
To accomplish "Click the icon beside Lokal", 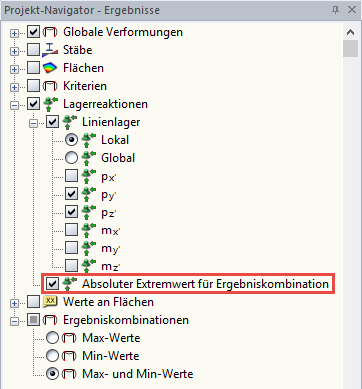I will (x=89, y=140).
